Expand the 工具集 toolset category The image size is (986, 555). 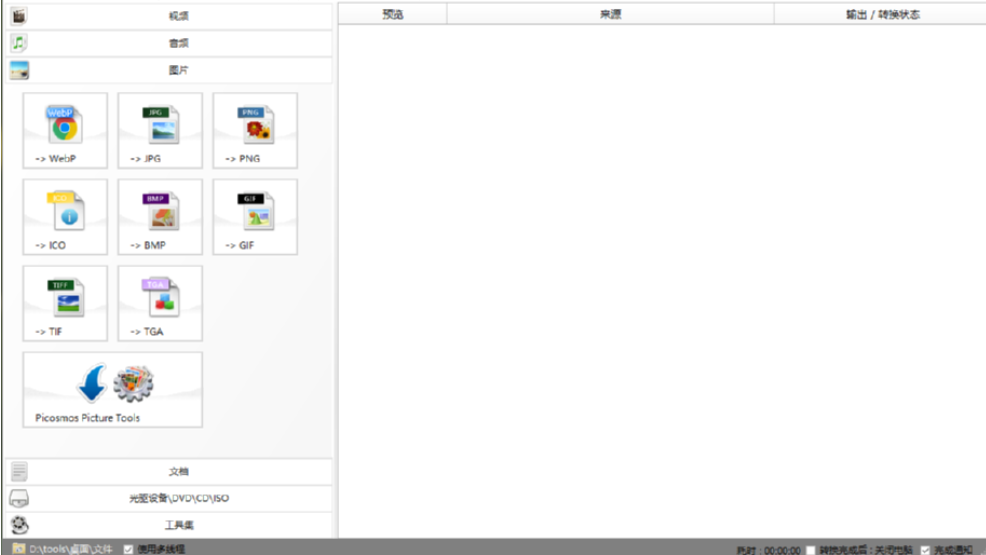click(x=169, y=525)
